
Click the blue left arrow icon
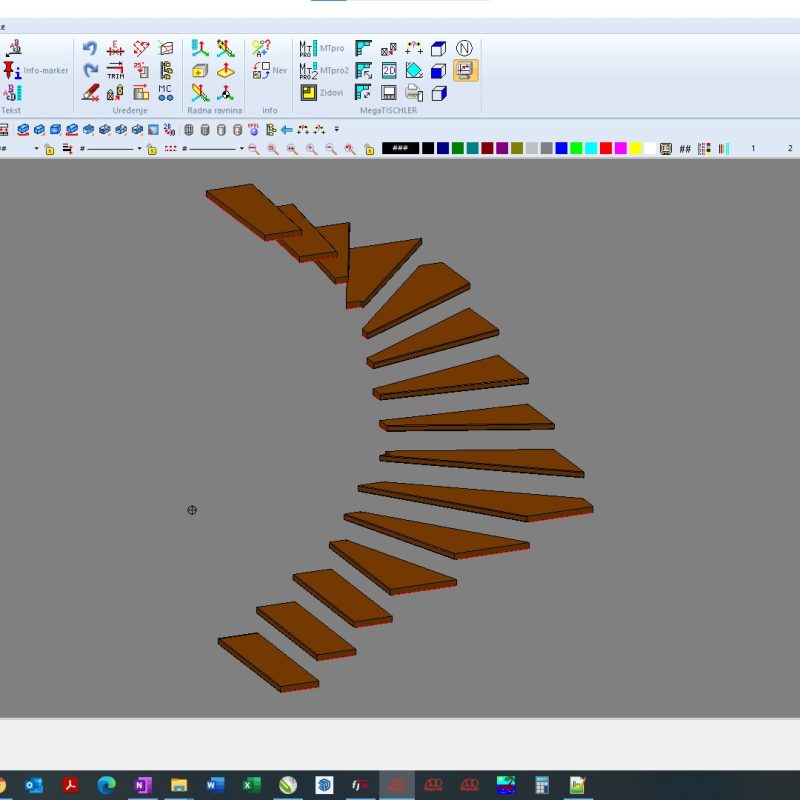[286, 129]
